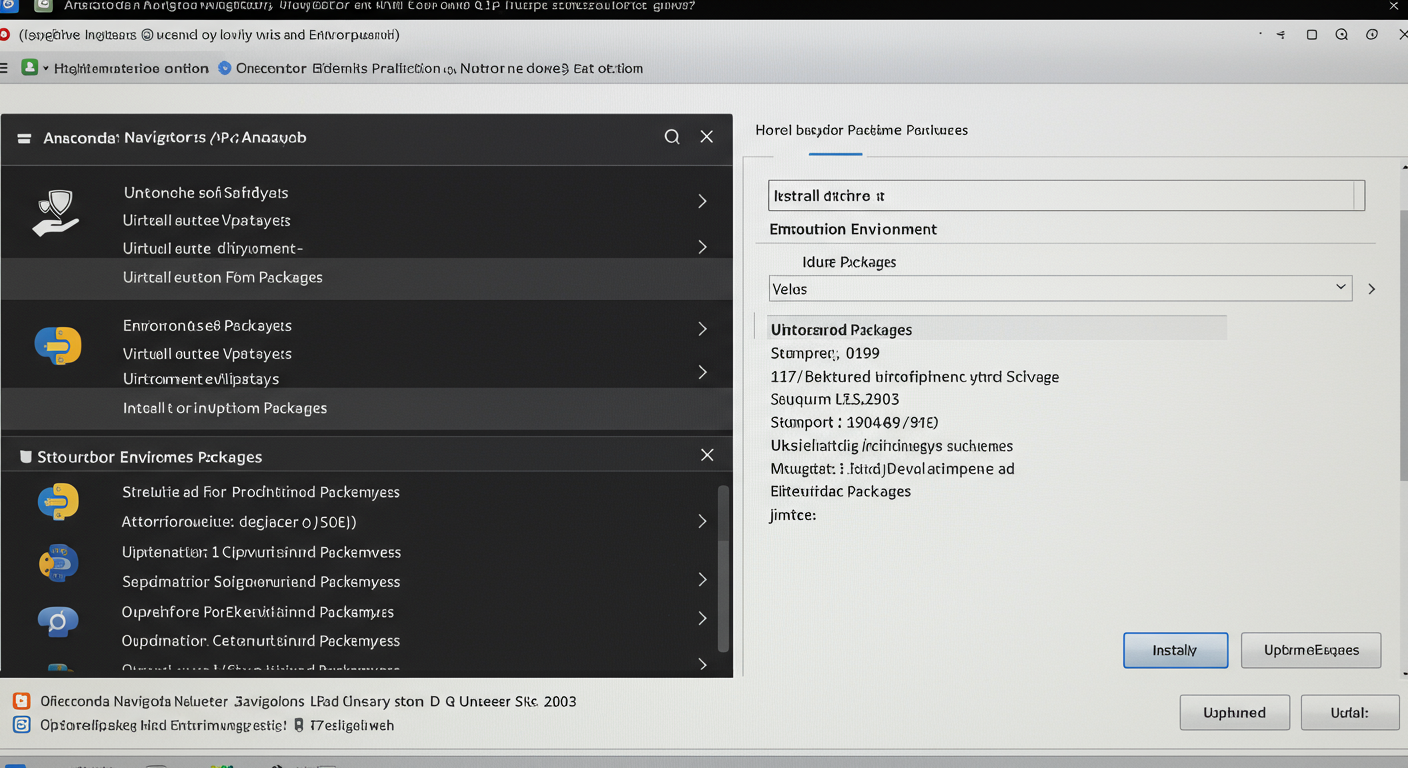Click the blue icon beside 'Opforelipskeg' status text

(x=21, y=725)
